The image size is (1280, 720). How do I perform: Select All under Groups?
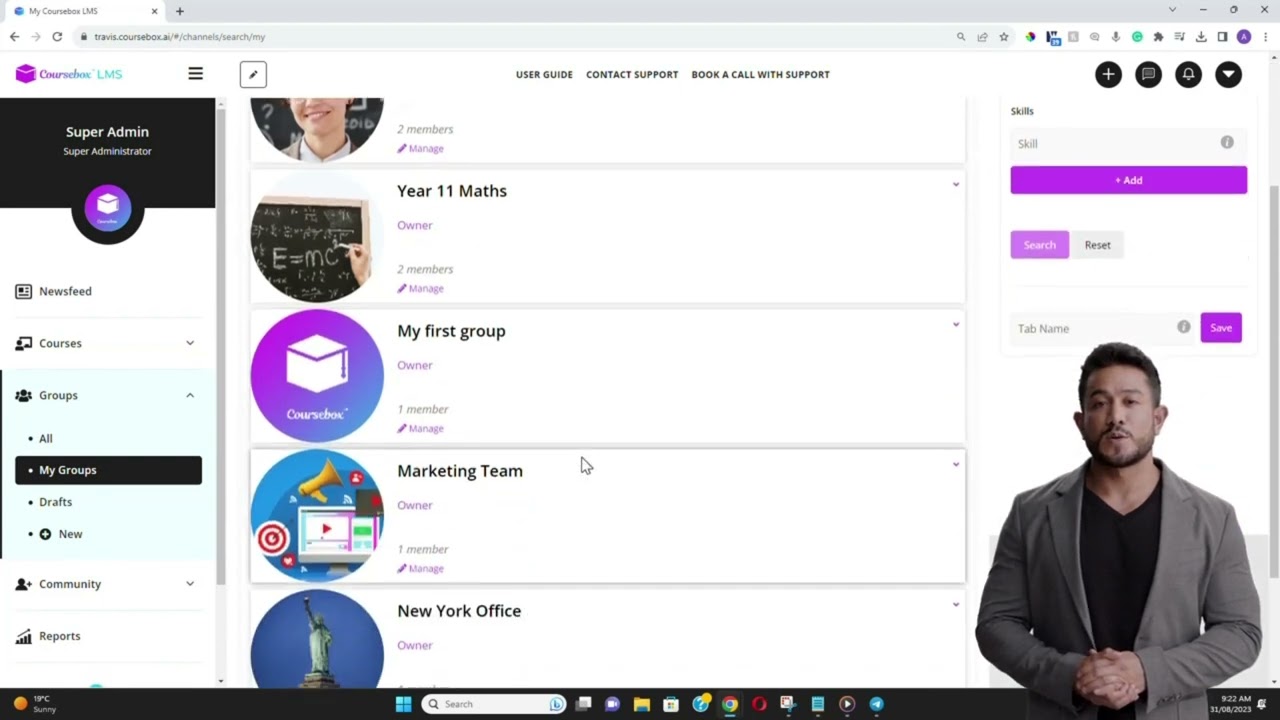[x=46, y=438]
